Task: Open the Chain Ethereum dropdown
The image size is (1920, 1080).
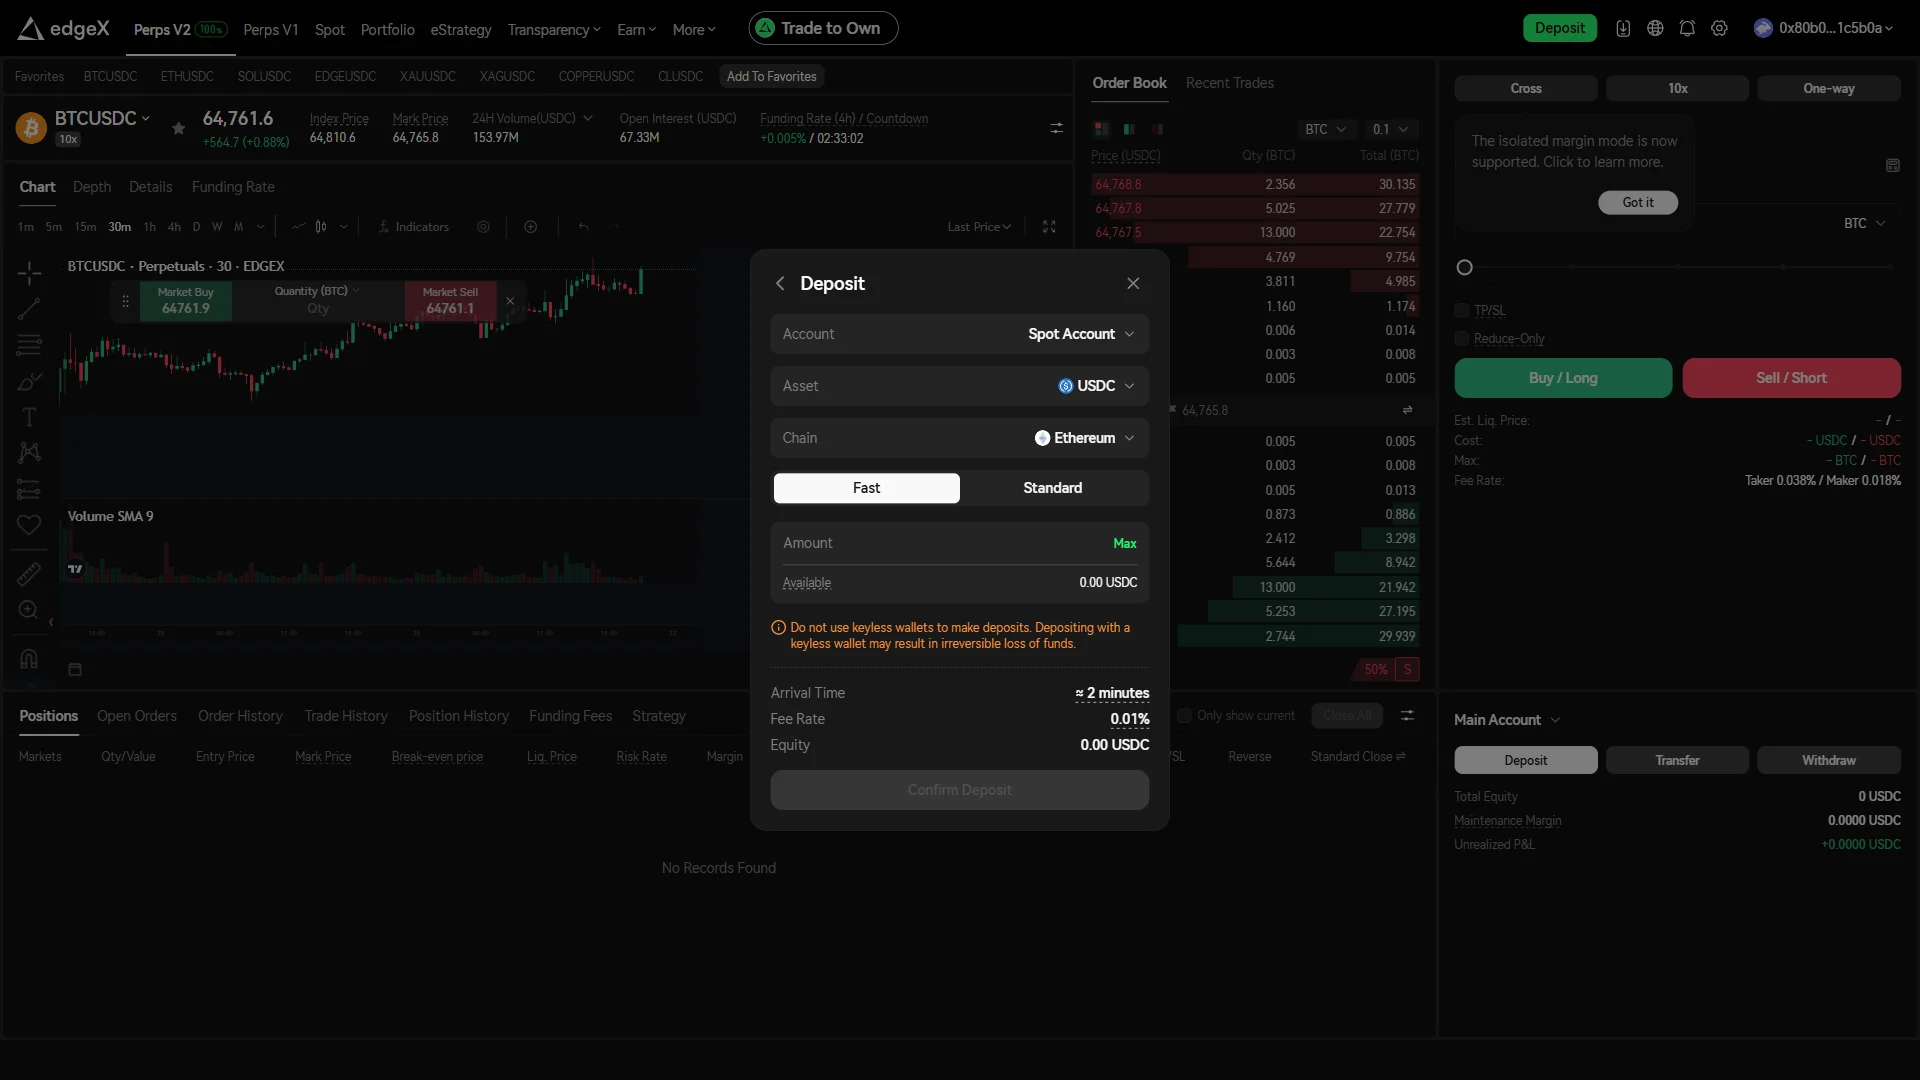Action: coord(959,438)
